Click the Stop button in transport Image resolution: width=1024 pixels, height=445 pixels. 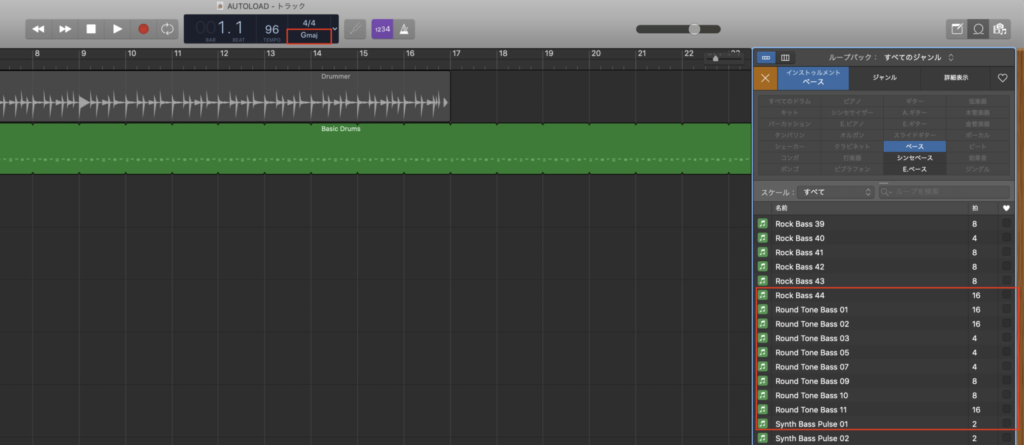91,29
